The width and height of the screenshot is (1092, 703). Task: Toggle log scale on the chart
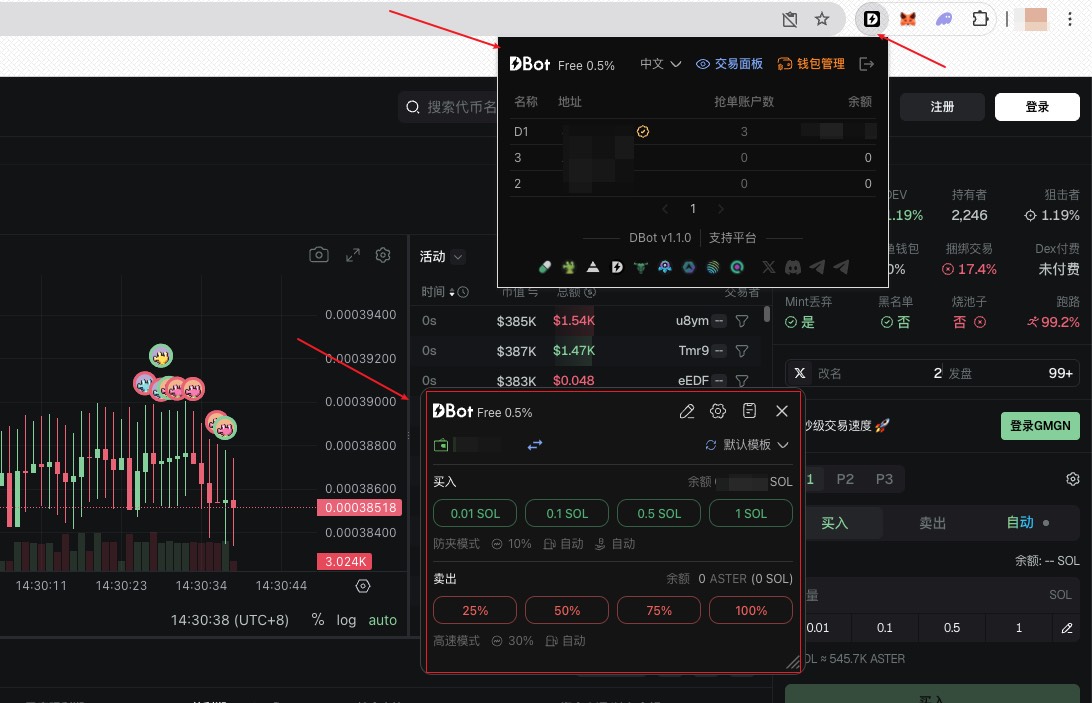[x=346, y=620]
